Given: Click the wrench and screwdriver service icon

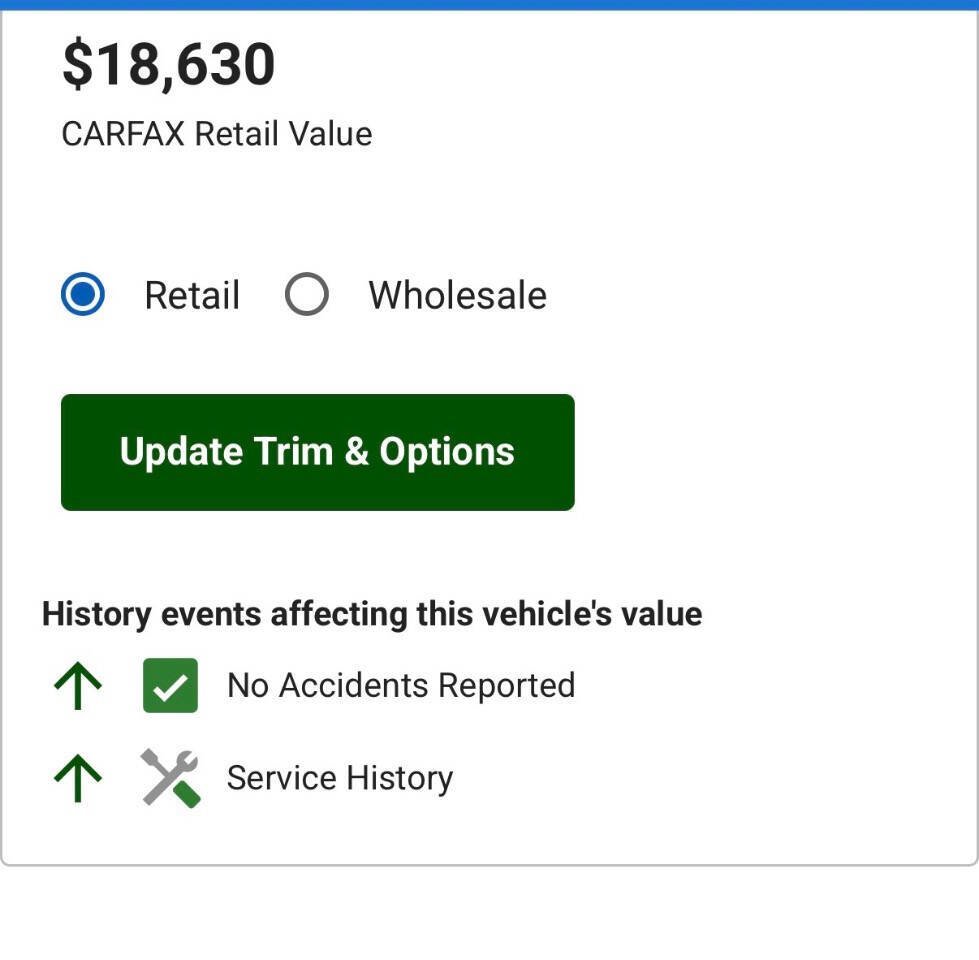Looking at the screenshot, I should 170,778.
